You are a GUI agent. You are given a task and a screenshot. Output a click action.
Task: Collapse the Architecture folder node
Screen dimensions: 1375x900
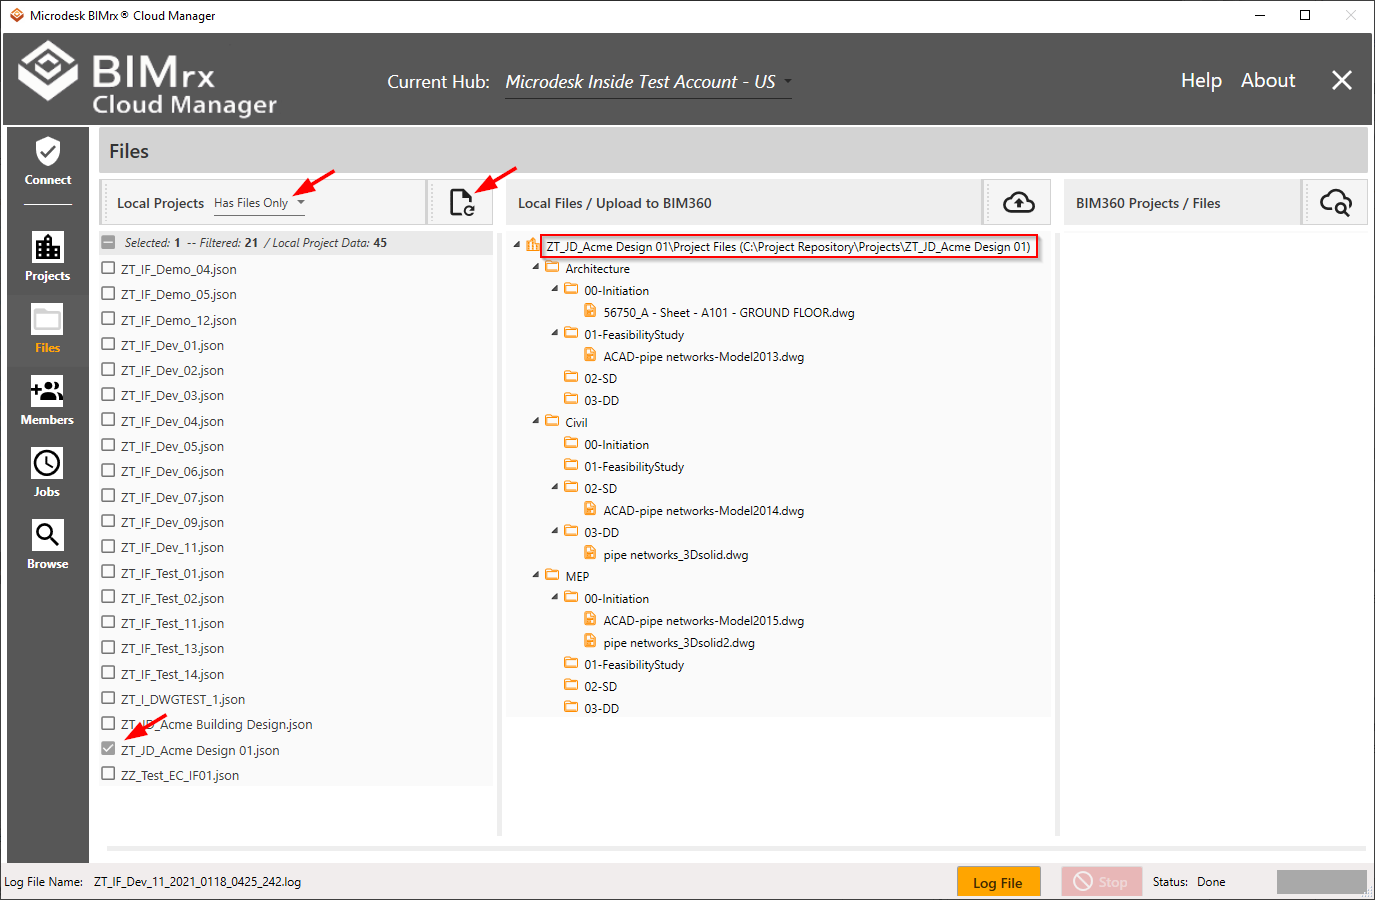point(536,267)
